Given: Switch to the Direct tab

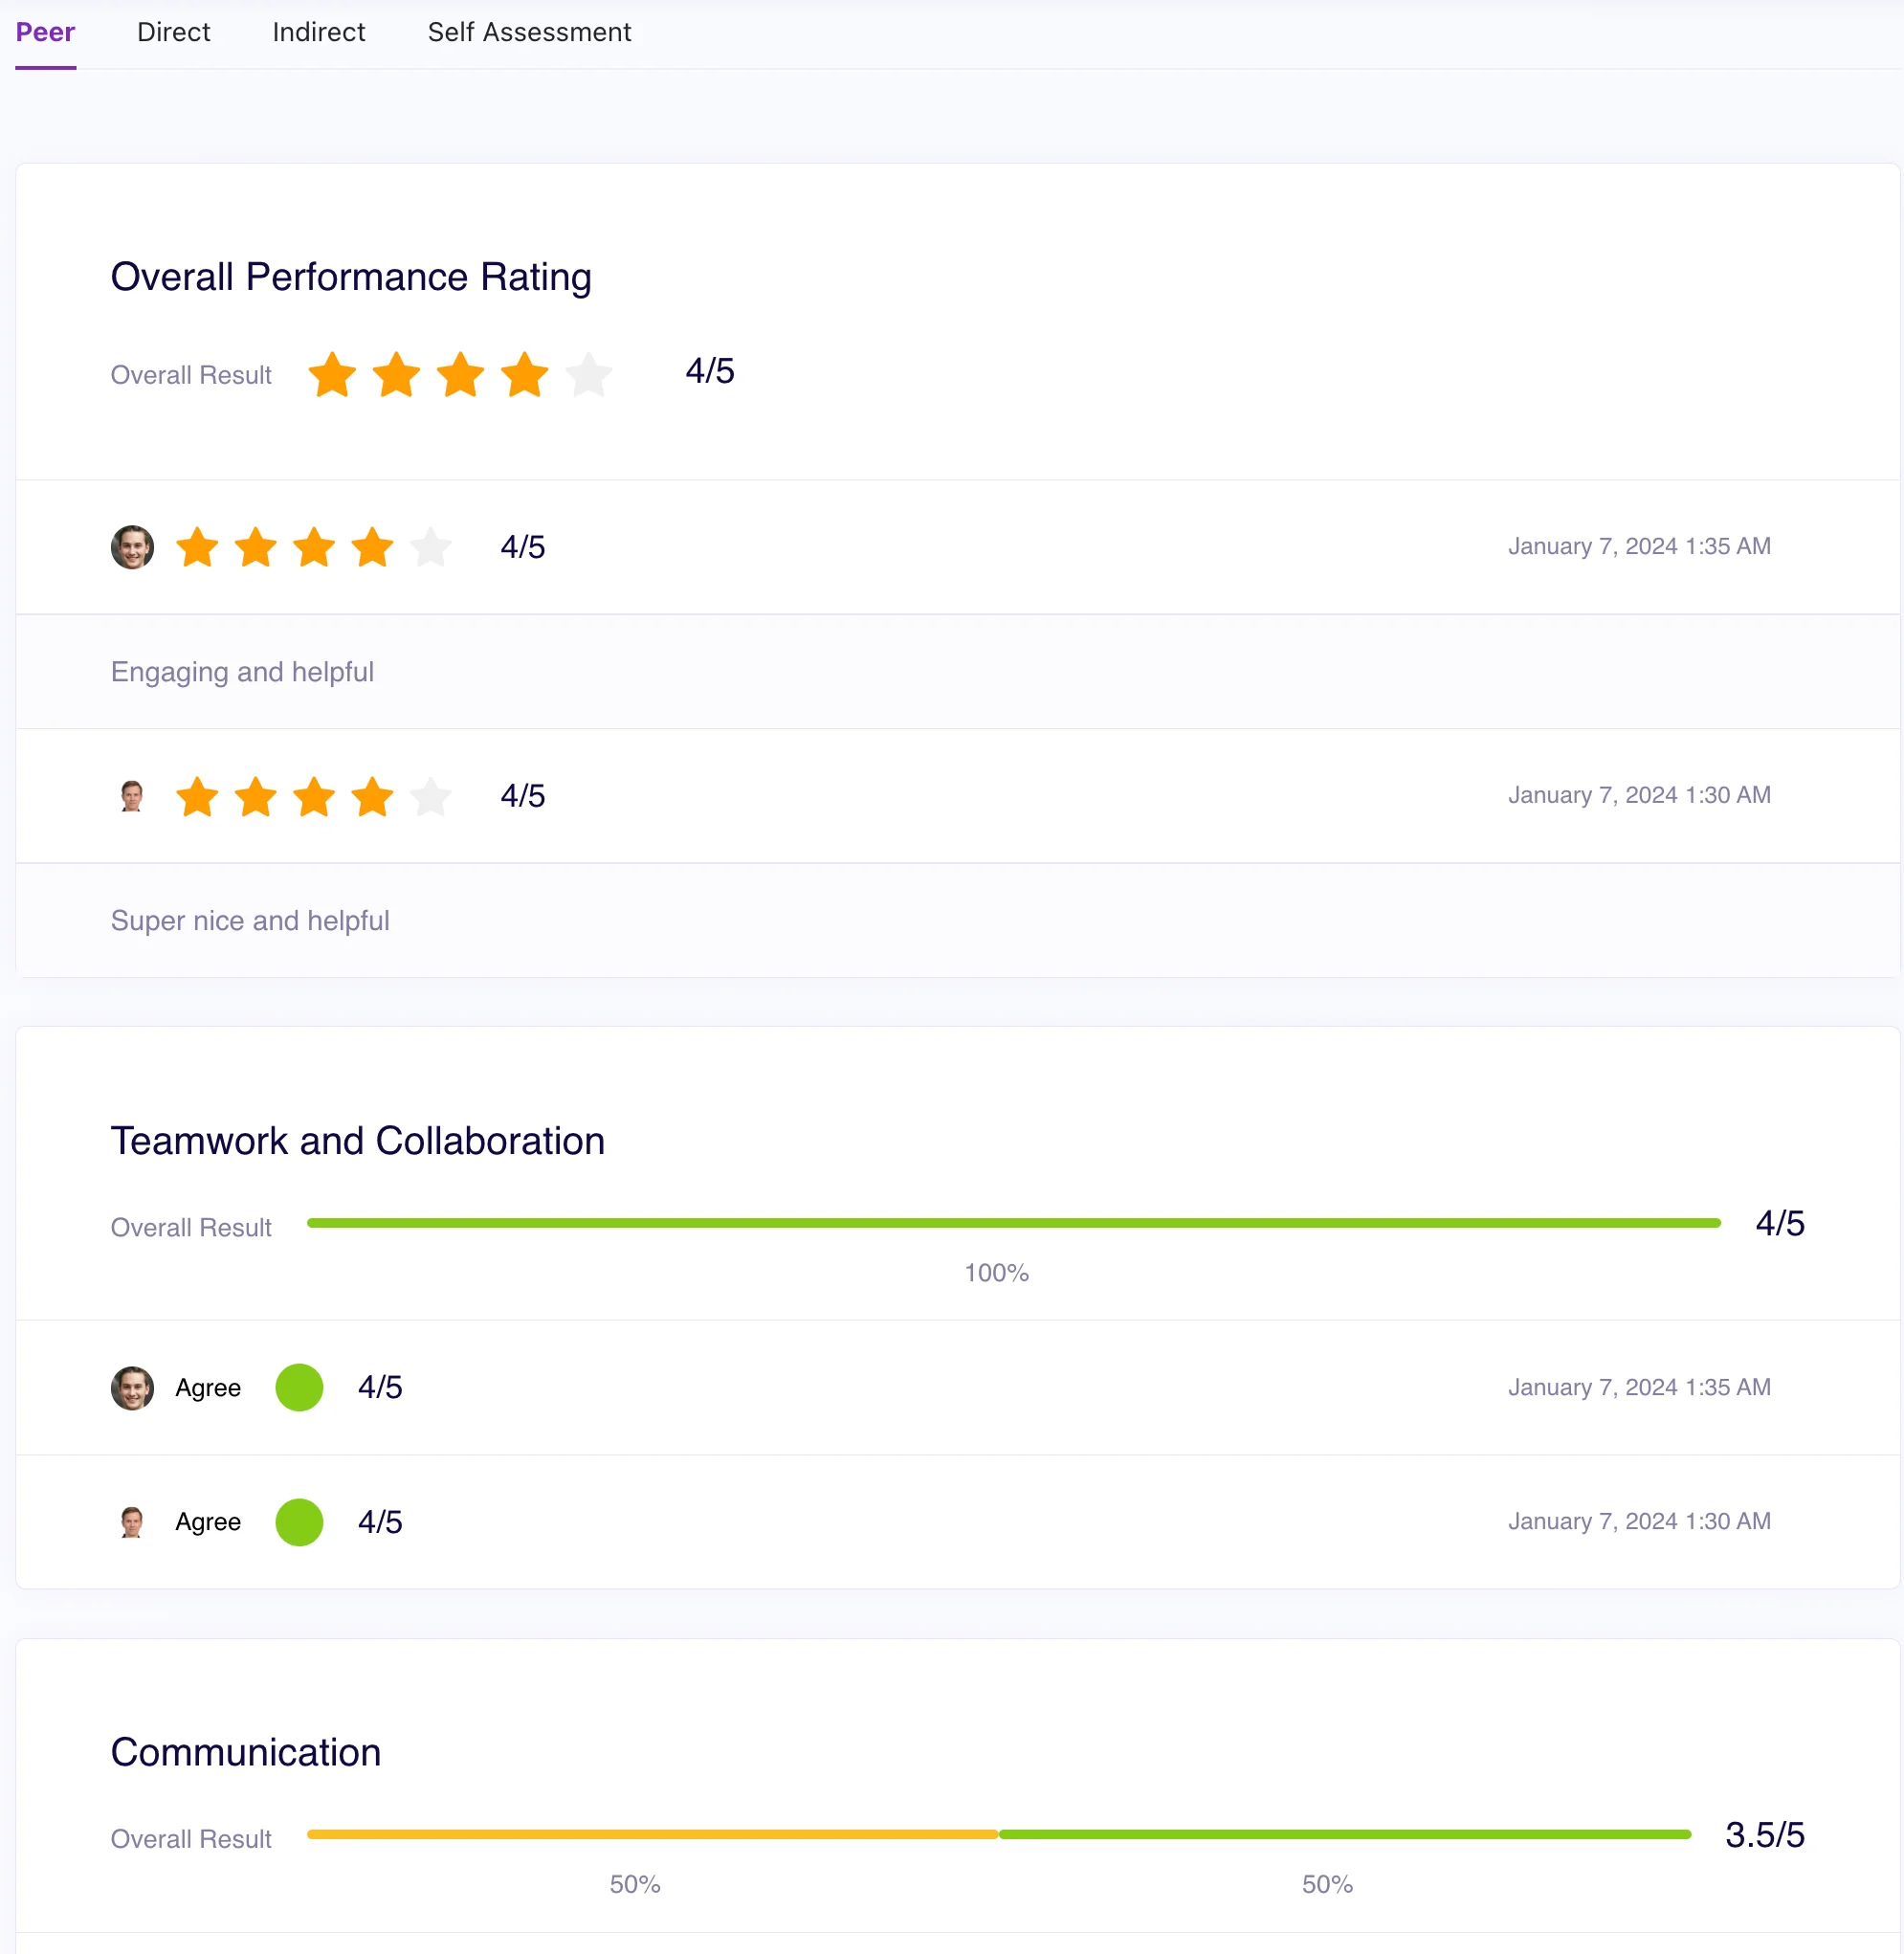Looking at the screenshot, I should pyautogui.click(x=171, y=32).
